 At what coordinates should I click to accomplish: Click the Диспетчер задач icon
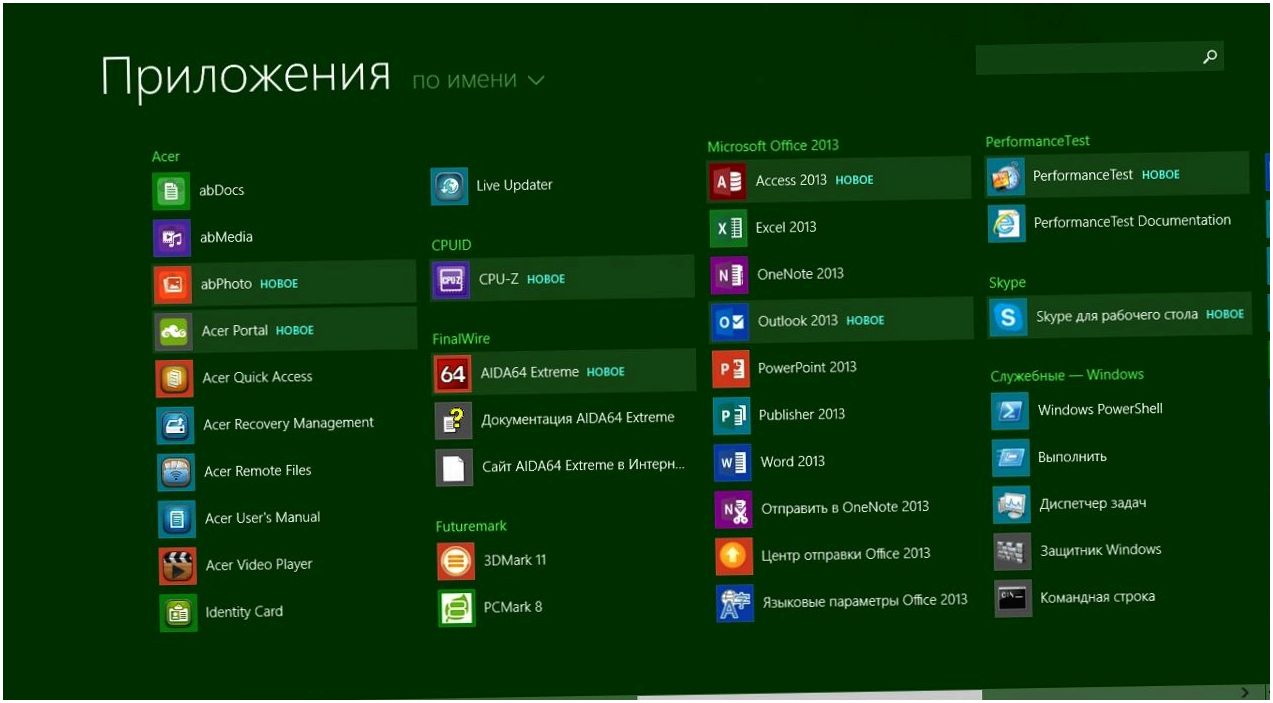(1012, 505)
